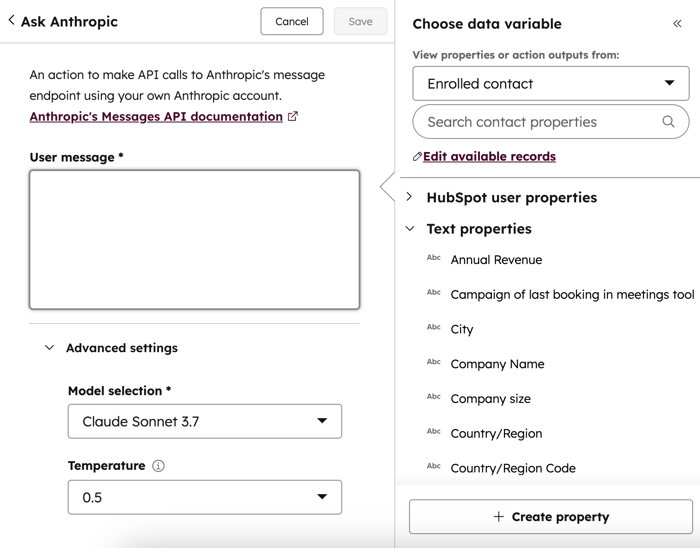
Task: Expand HubSpot user properties section
Action: click(x=409, y=197)
